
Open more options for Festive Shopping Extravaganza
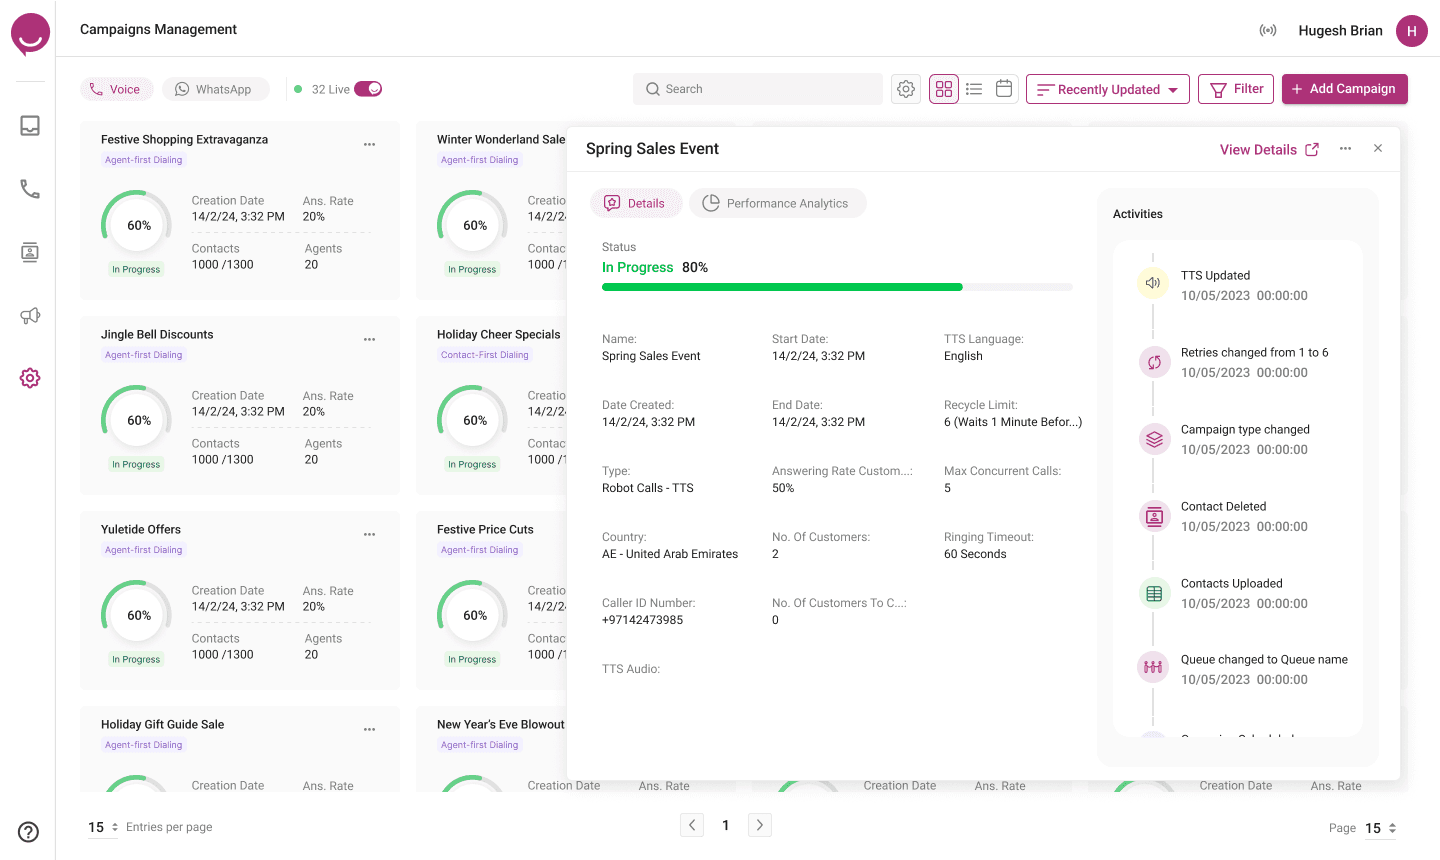369,144
